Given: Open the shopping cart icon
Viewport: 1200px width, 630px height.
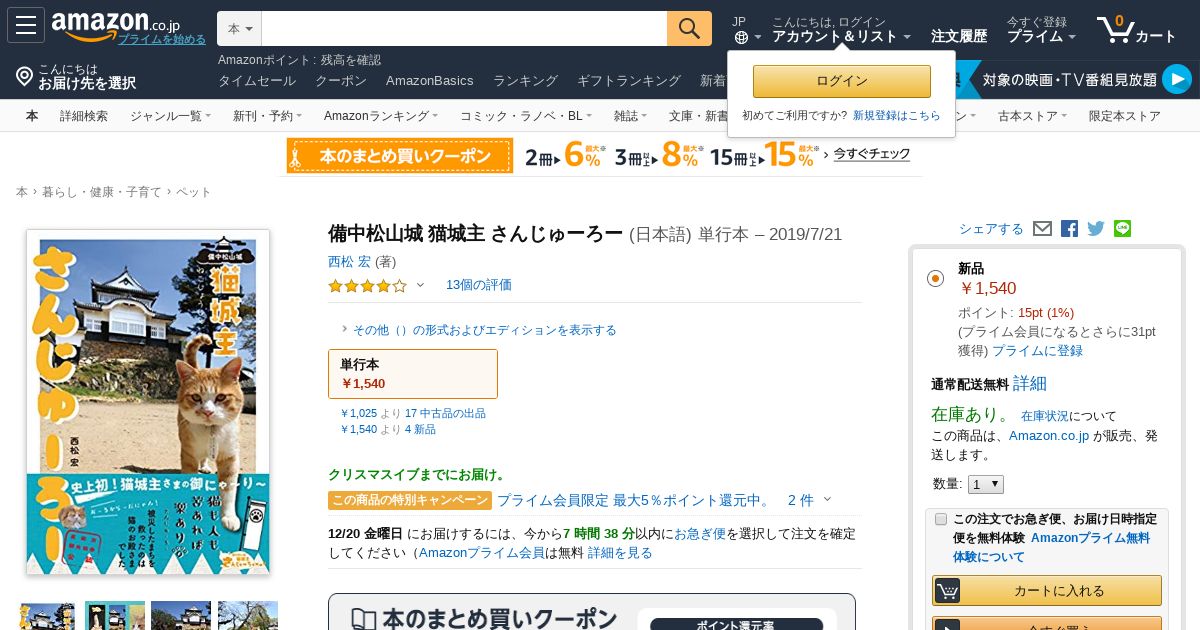Looking at the screenshot, I should (1136, 29).
